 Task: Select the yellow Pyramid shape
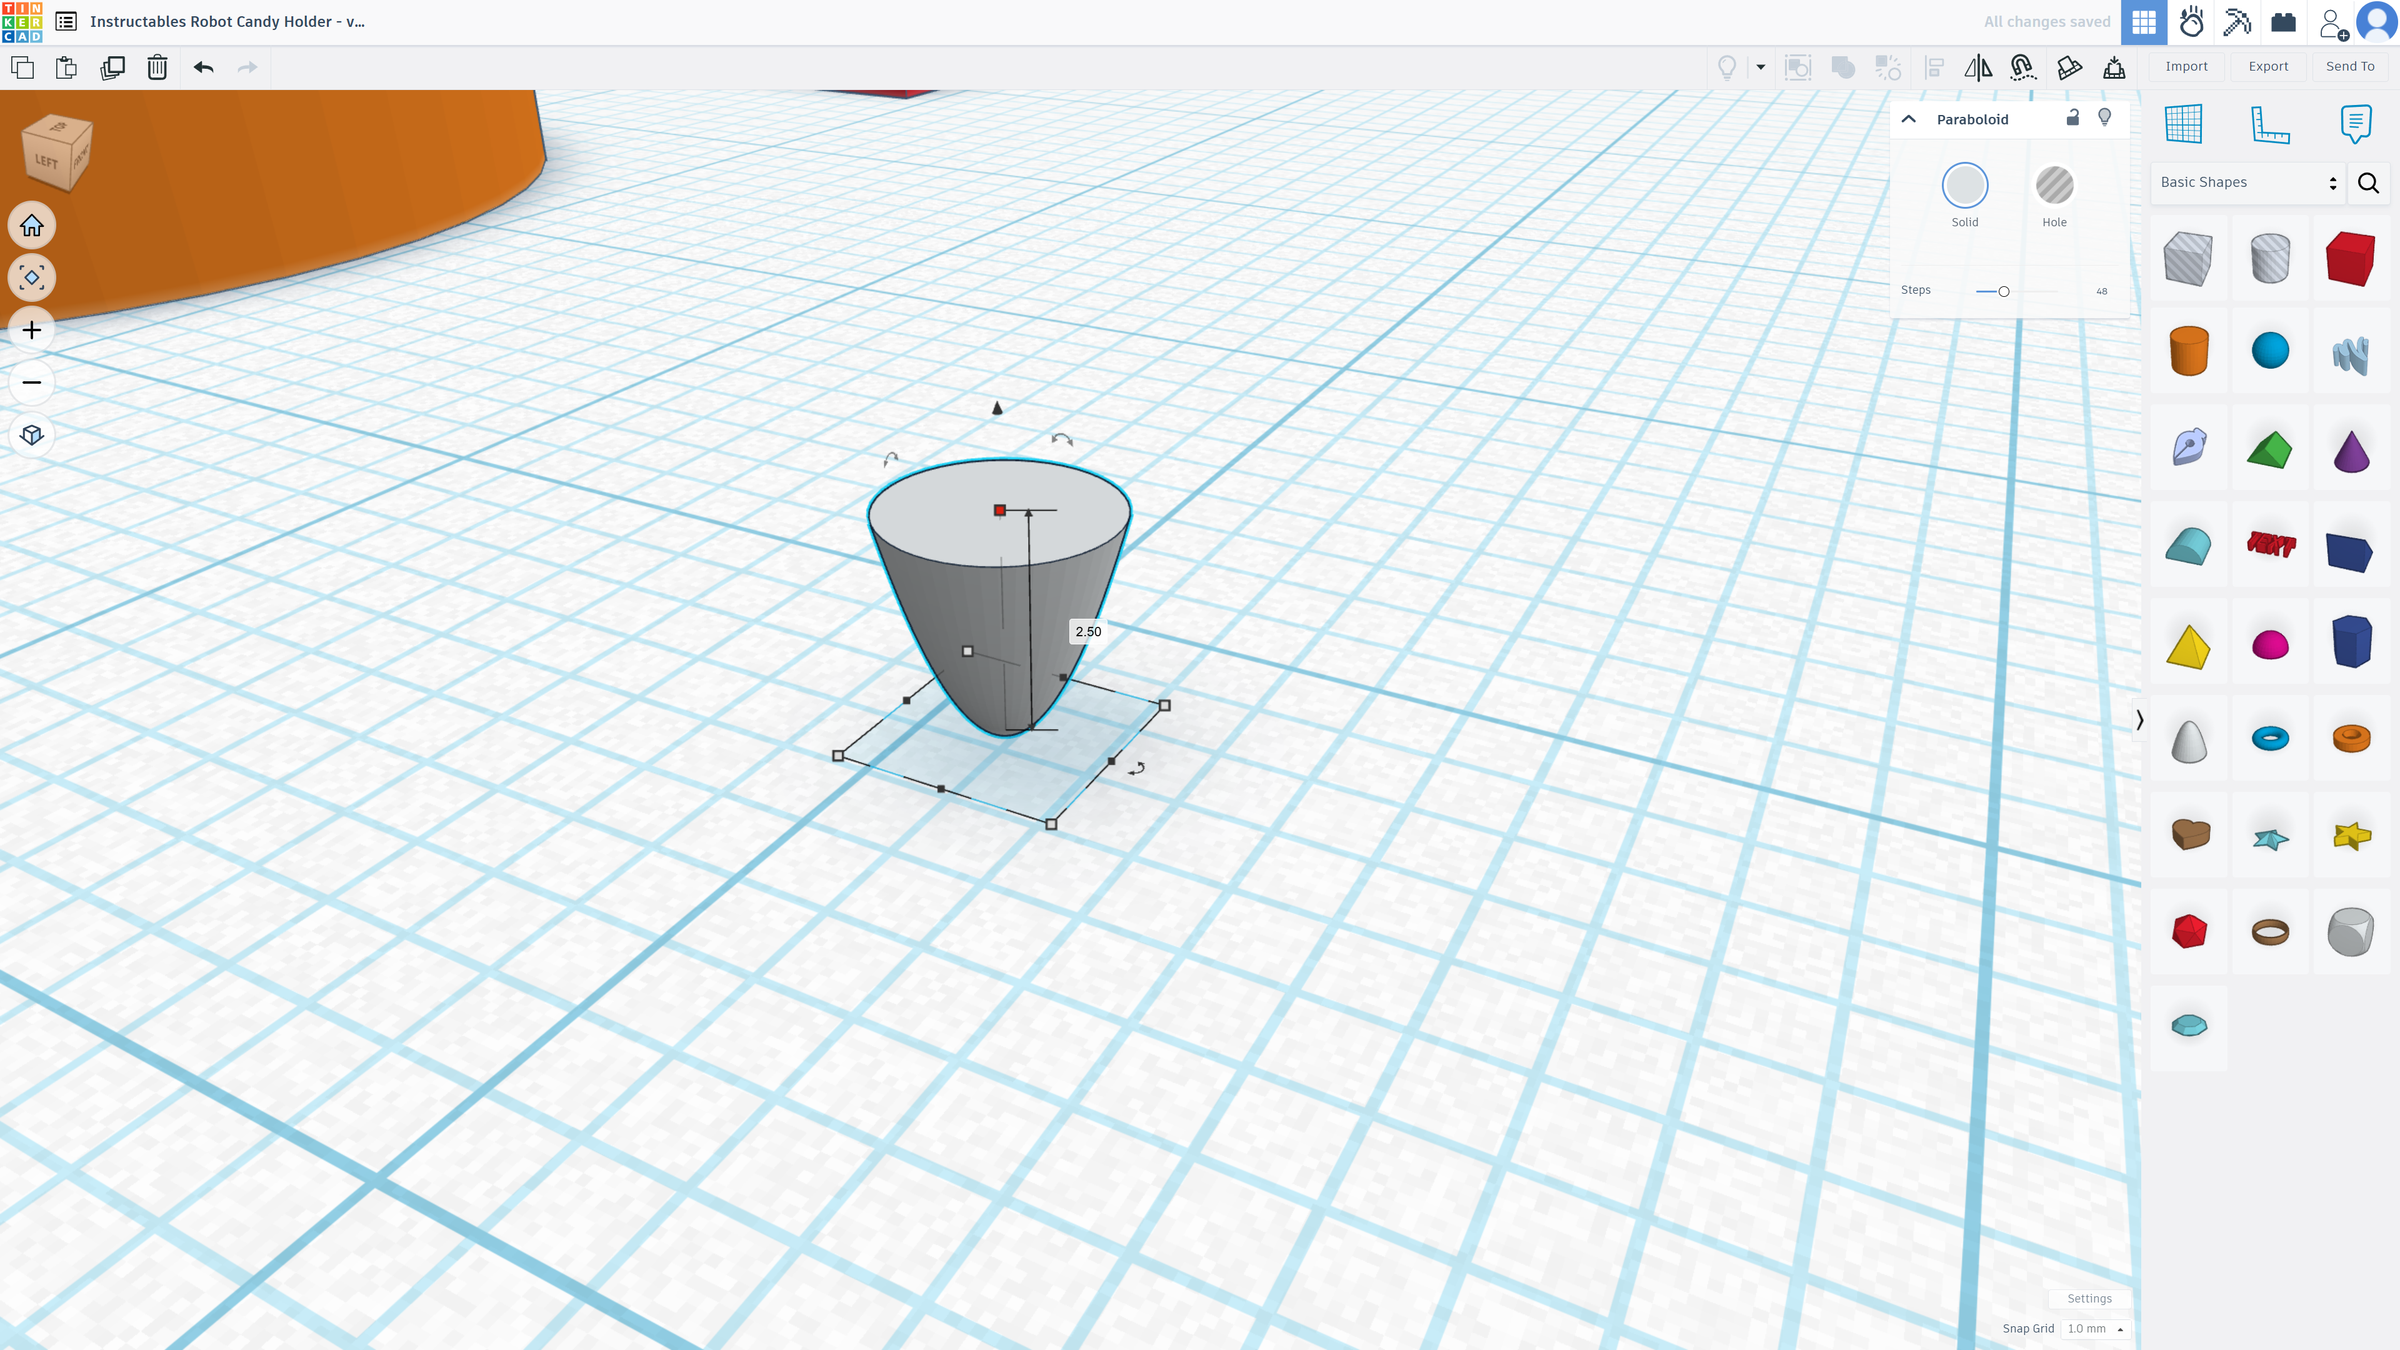coord(2188,646)
